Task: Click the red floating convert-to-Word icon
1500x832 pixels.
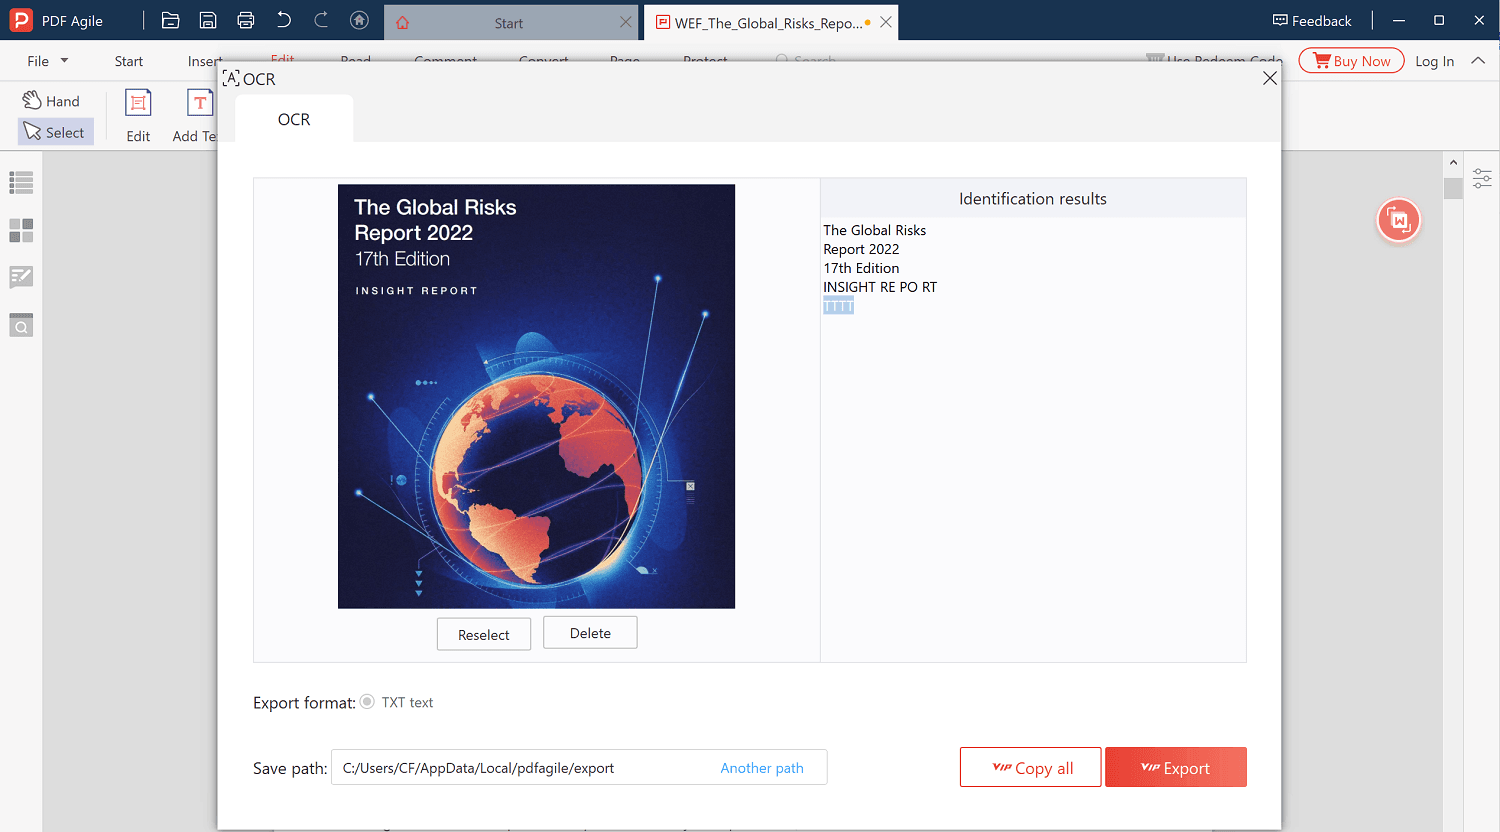Action: (1398, 220)
